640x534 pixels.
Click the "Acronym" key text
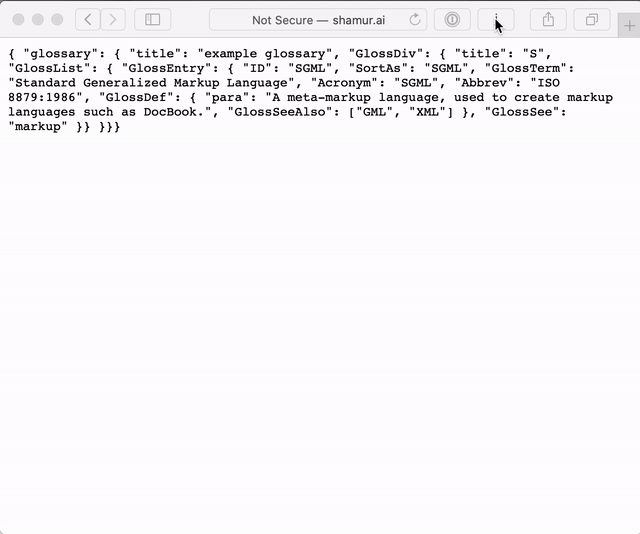pos(344,83)
